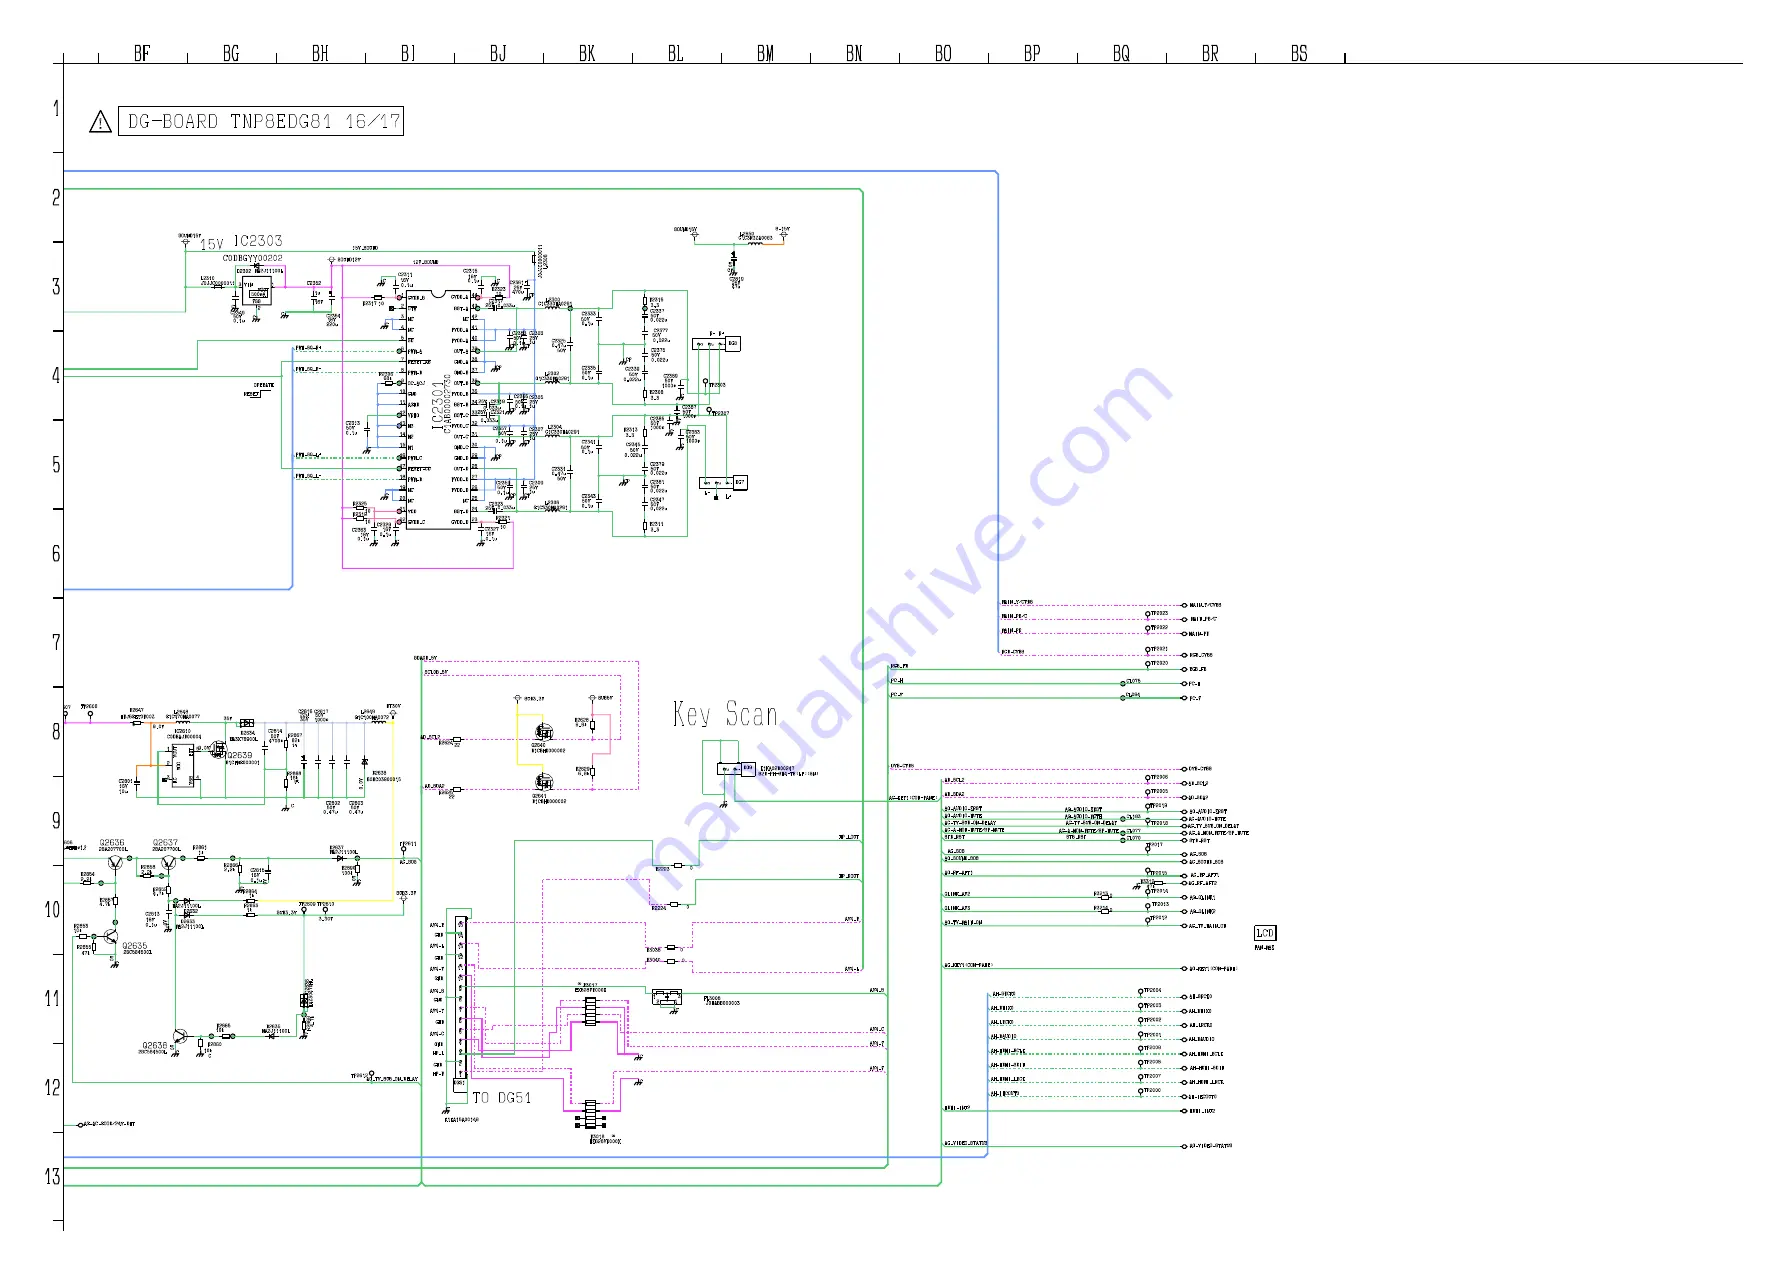Click column header "BJ"

[x=498, y=54]
